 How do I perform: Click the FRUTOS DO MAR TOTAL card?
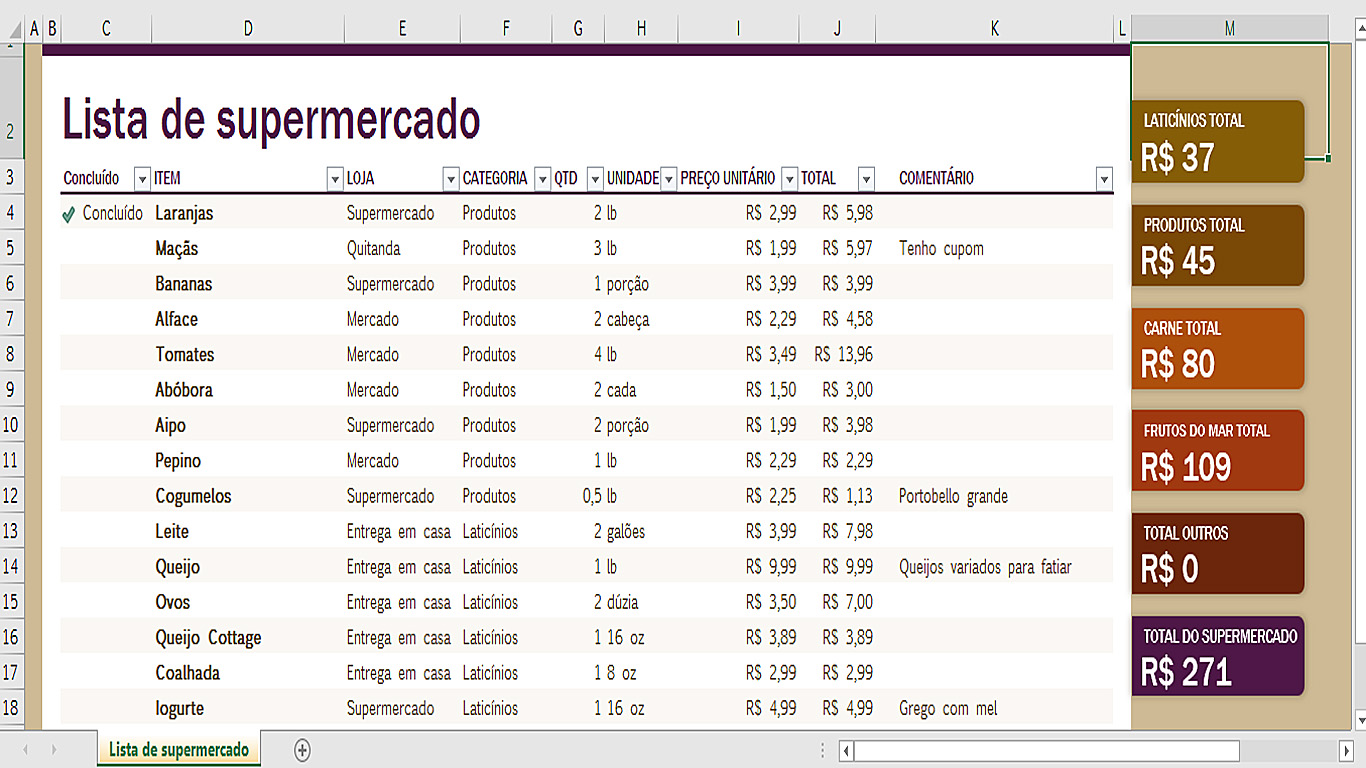(x=1218, y=451)
